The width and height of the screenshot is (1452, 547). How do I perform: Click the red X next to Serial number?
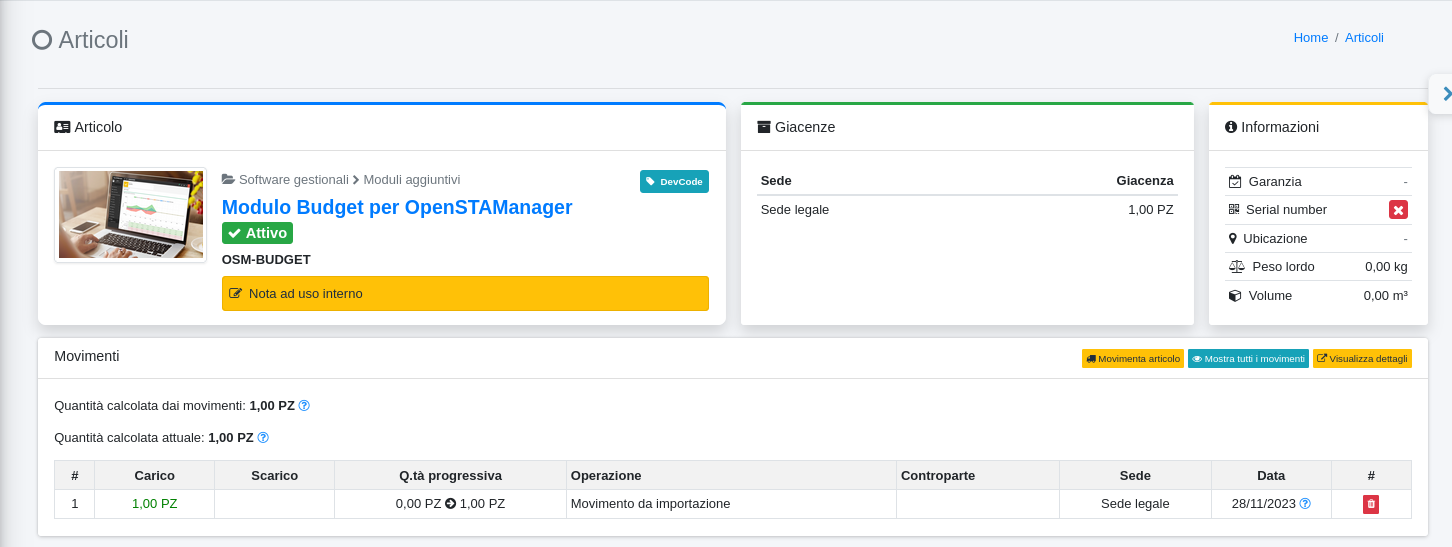1398,209
